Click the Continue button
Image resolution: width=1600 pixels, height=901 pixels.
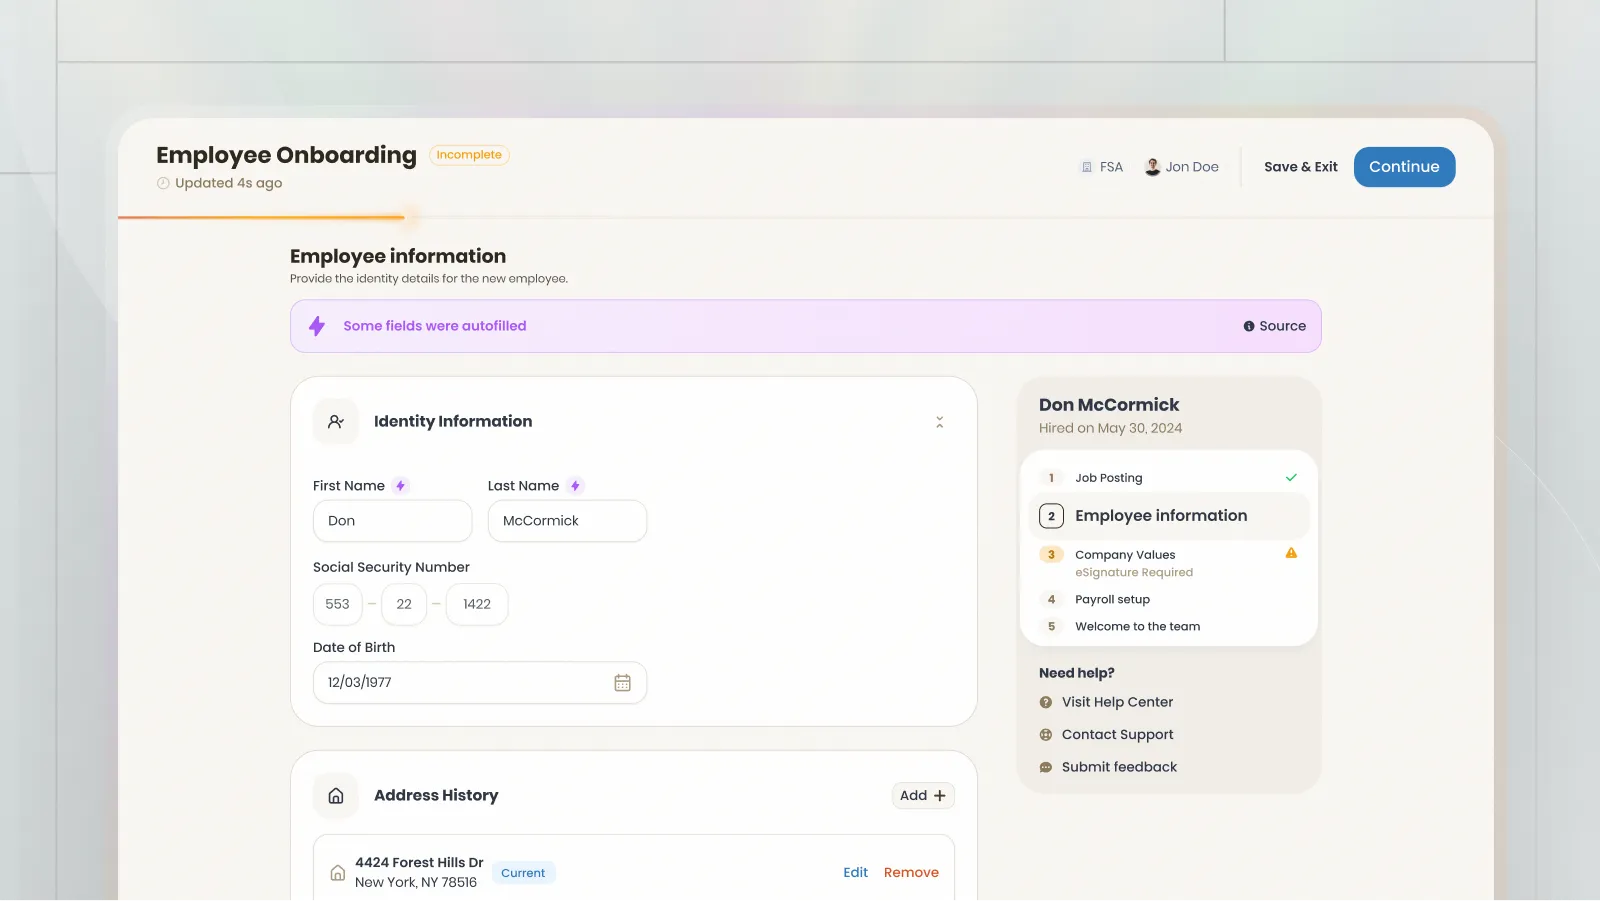(1404, 167)
